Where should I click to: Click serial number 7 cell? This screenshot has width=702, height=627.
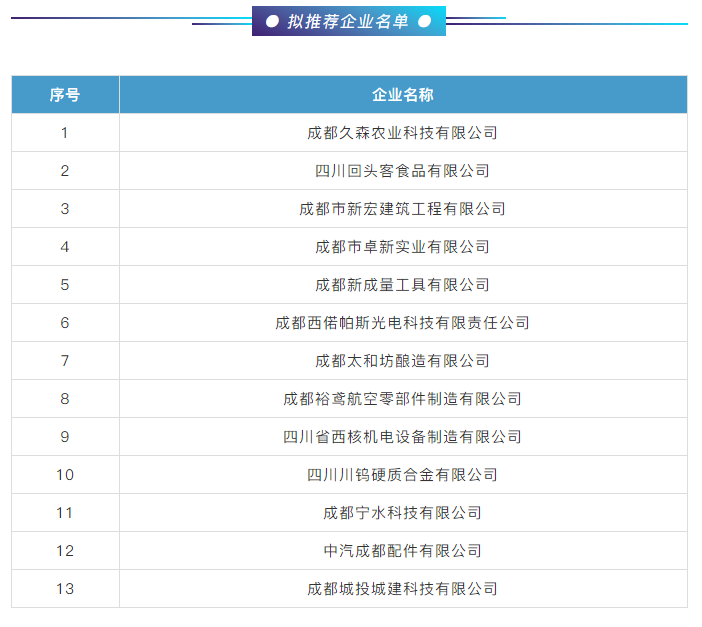click(x=65, y=361)
